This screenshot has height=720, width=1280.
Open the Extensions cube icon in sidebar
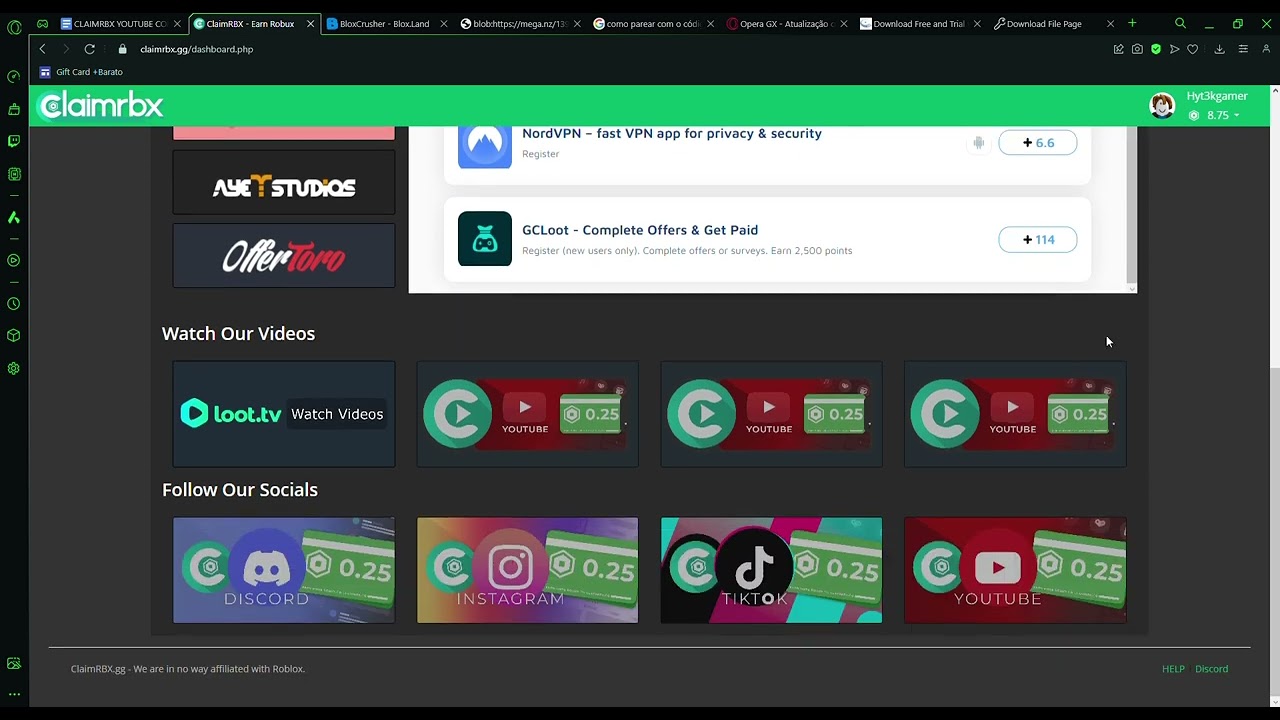pos(14,336)
